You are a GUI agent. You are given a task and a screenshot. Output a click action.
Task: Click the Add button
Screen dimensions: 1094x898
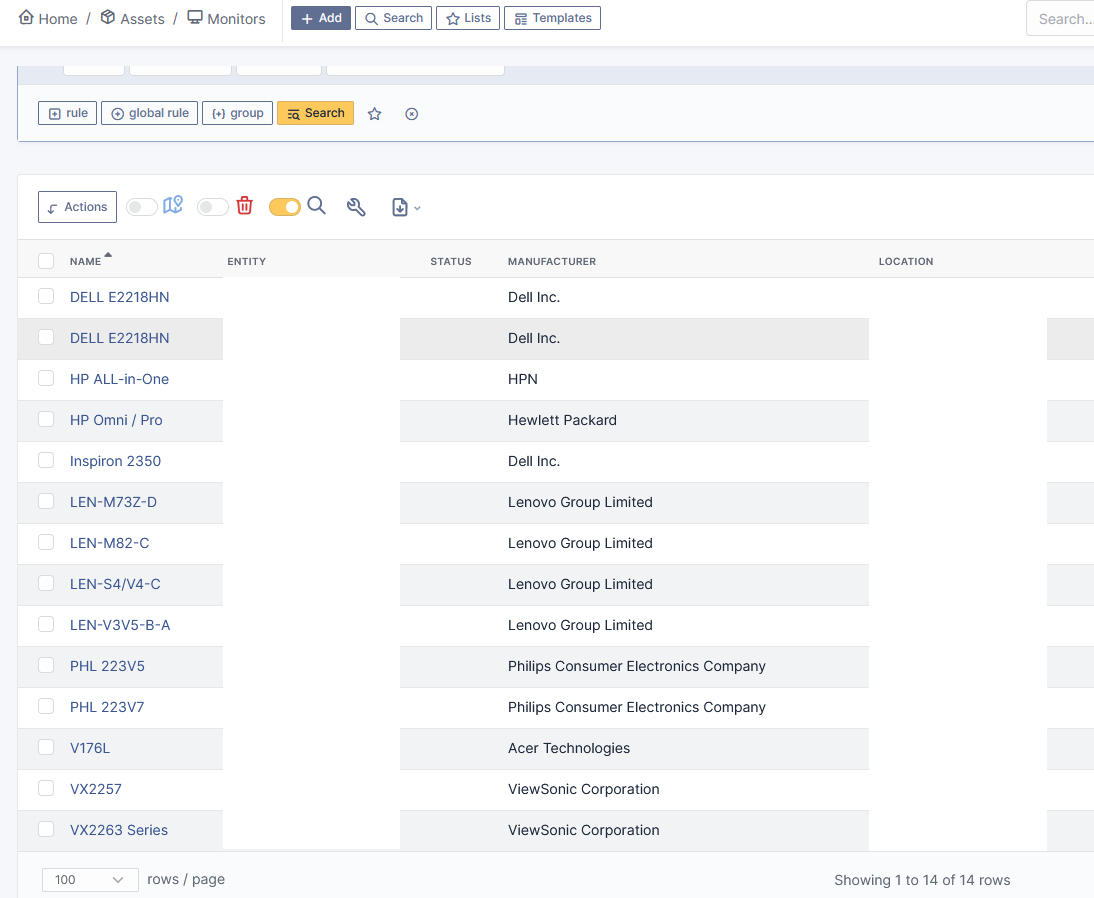click(321, 18)
